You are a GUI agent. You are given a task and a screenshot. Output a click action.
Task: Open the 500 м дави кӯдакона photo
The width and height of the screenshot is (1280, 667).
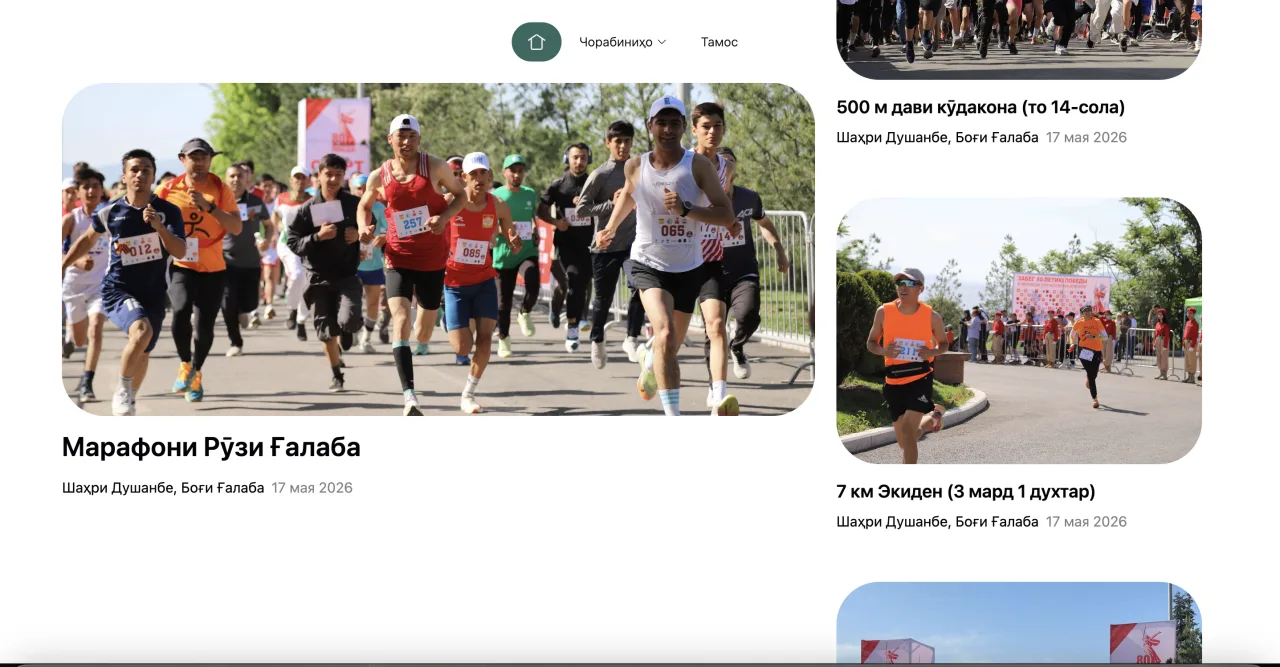click(1019, 39)
